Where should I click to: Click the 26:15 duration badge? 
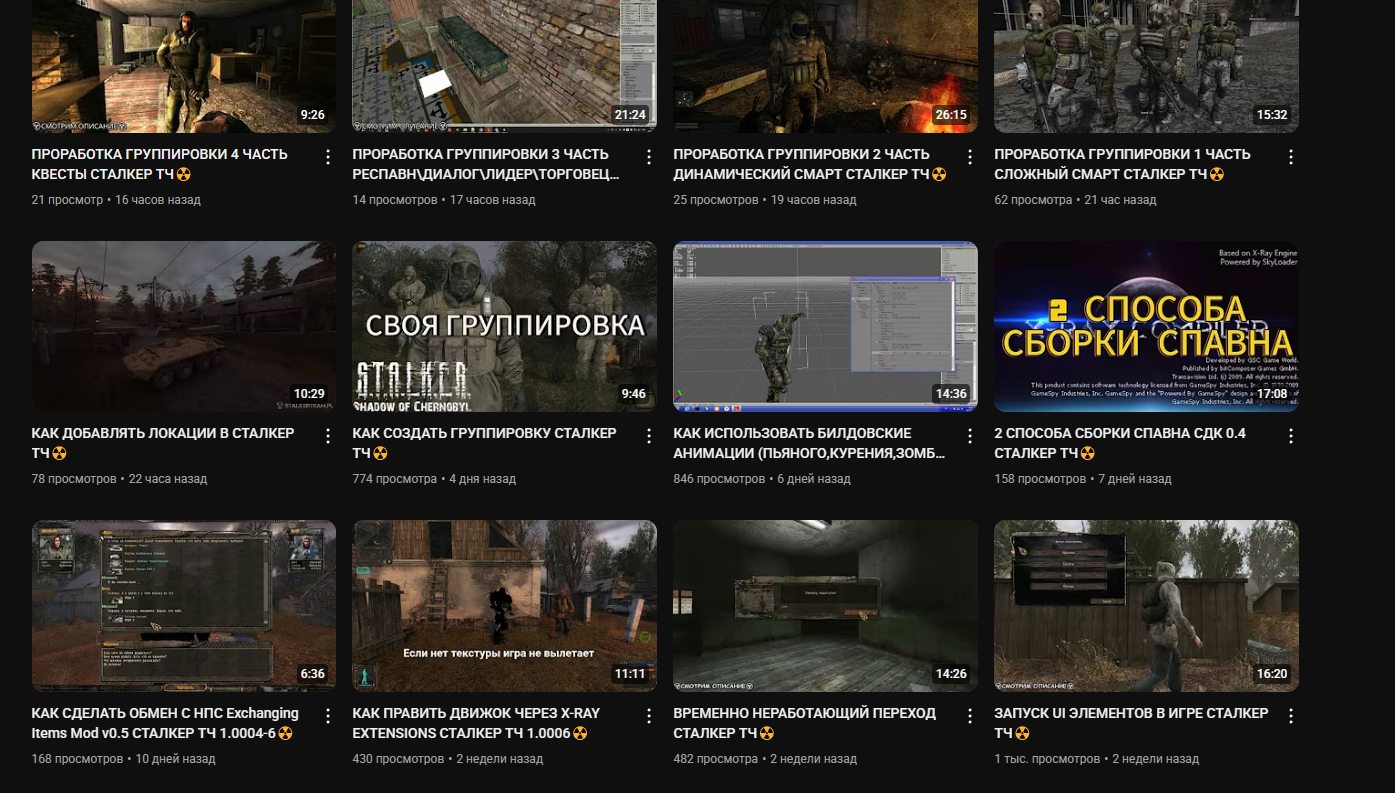[x=951, y=115]
